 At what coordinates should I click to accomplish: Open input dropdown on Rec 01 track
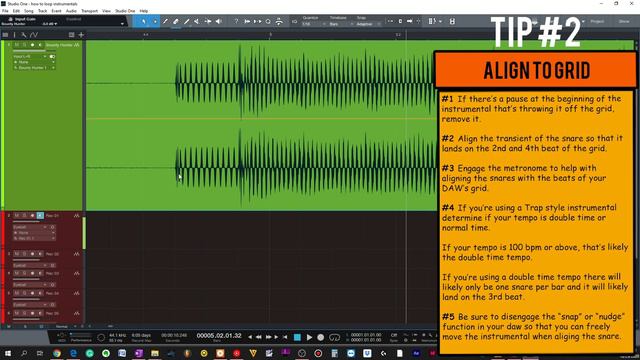pyautogui.click(x=30, y=227)
